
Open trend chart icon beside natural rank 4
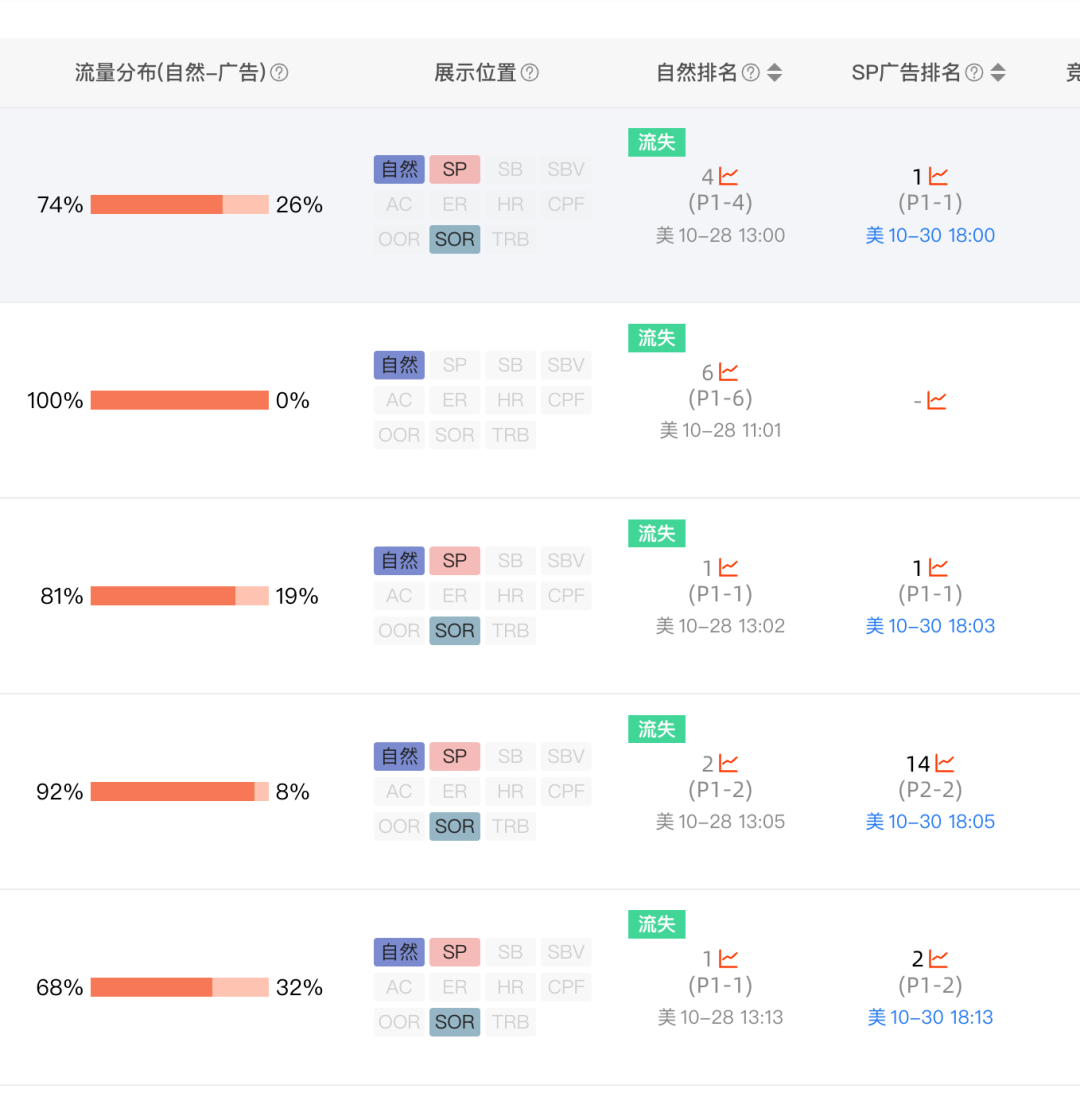[728, 177]
